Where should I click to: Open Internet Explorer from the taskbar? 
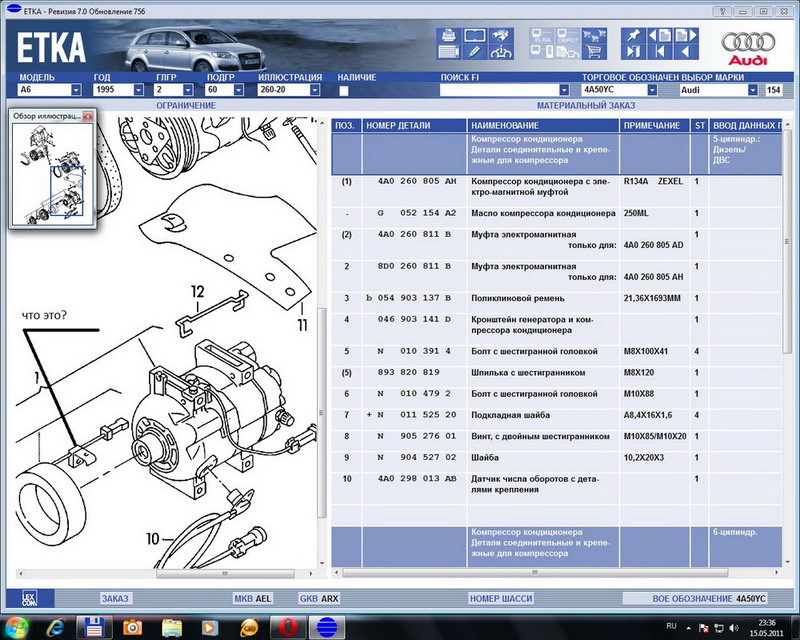[x=55, y=627]
